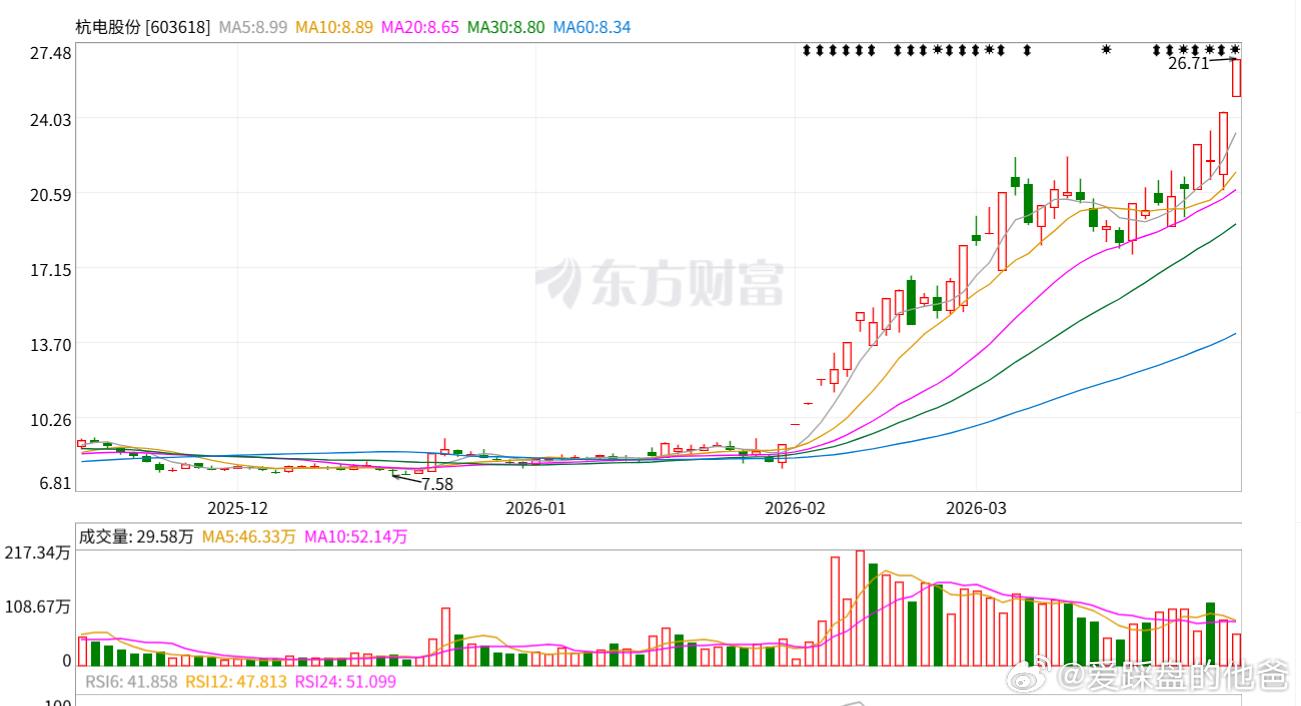Click the 成交量: 29.58万 volume label

[136, 537]
